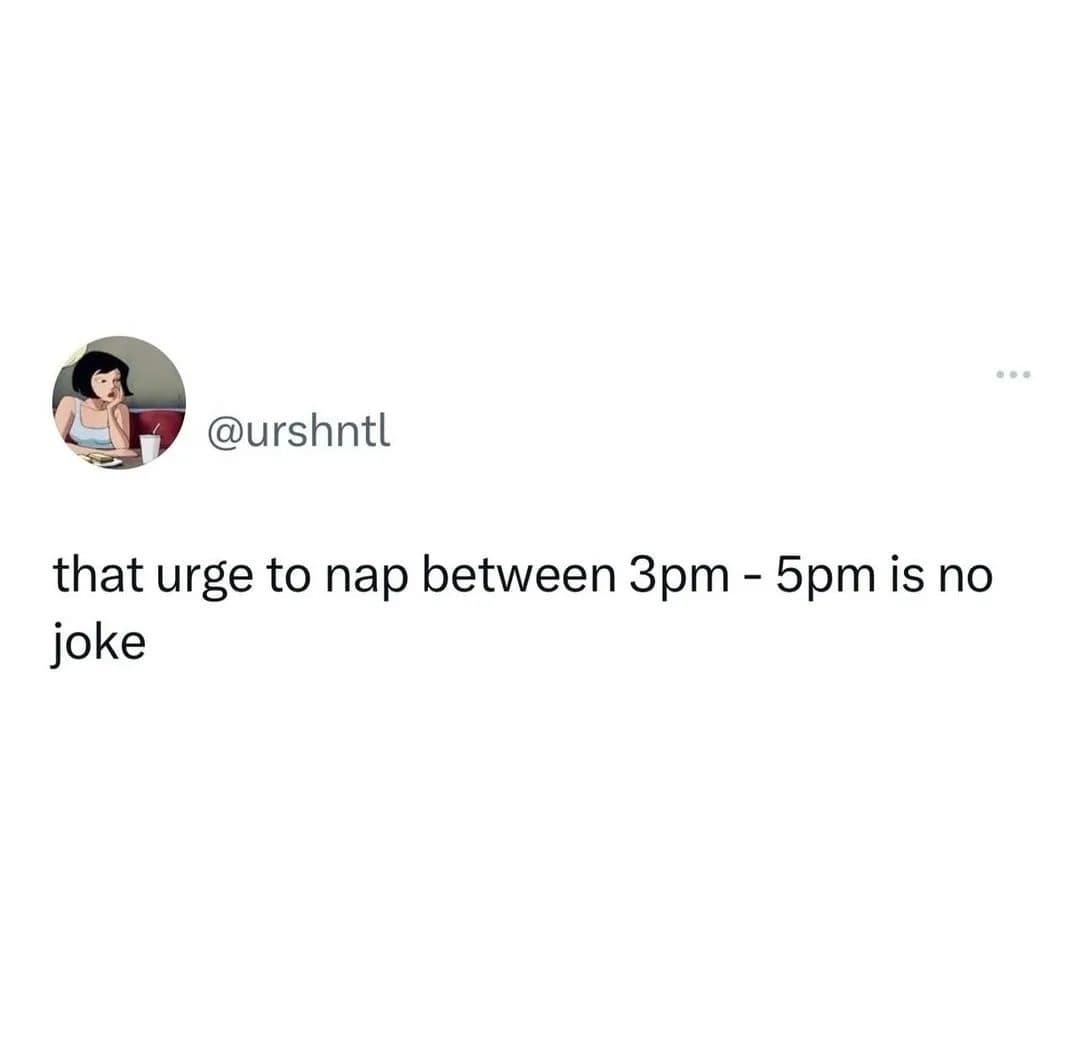
Task: Click the plate of food in avatar
Action: (x=100, y=457)
